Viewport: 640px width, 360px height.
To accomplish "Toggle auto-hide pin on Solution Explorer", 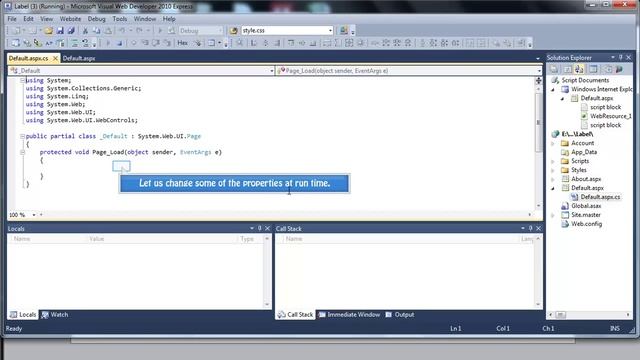I will 621,58.
